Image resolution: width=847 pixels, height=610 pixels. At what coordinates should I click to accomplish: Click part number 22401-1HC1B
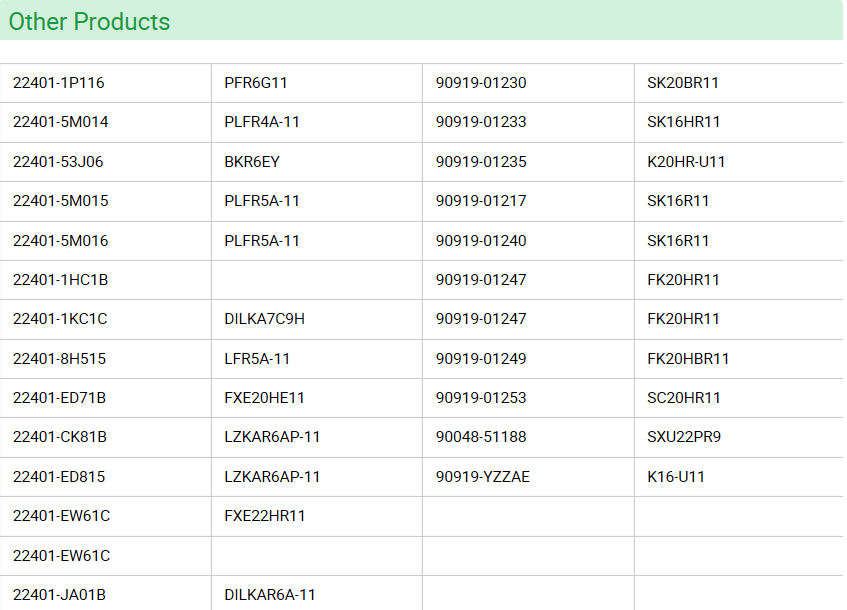coord(60,280)
